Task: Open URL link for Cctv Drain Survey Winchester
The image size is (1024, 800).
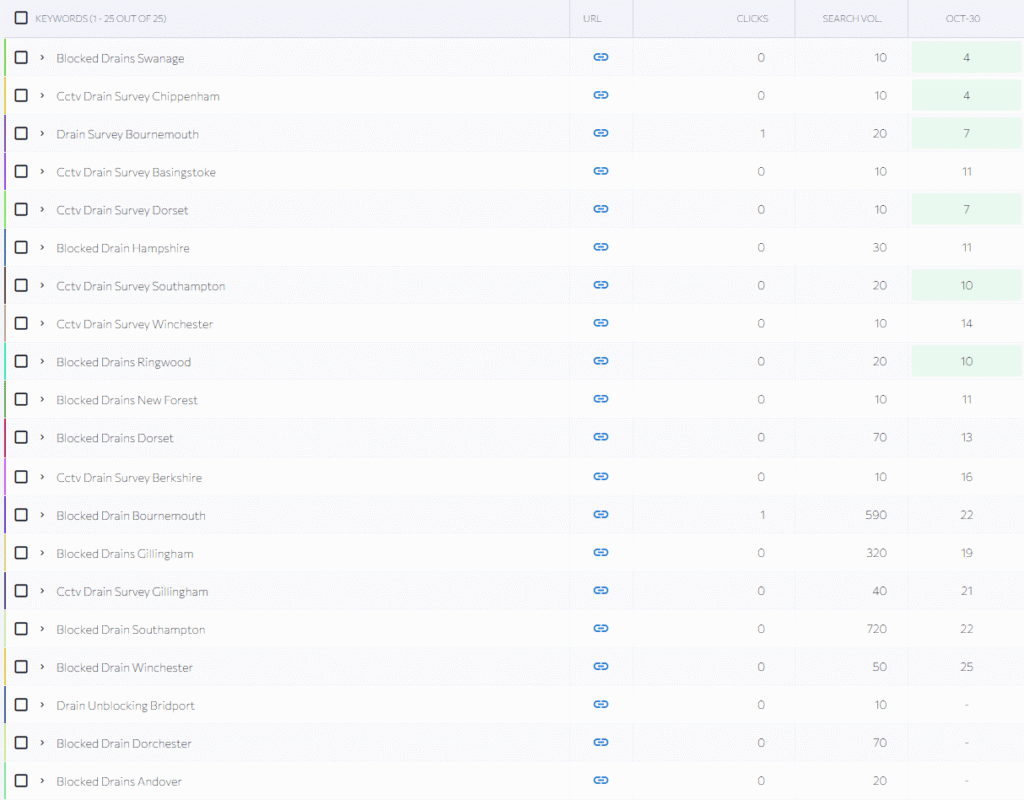Action: 601,323
